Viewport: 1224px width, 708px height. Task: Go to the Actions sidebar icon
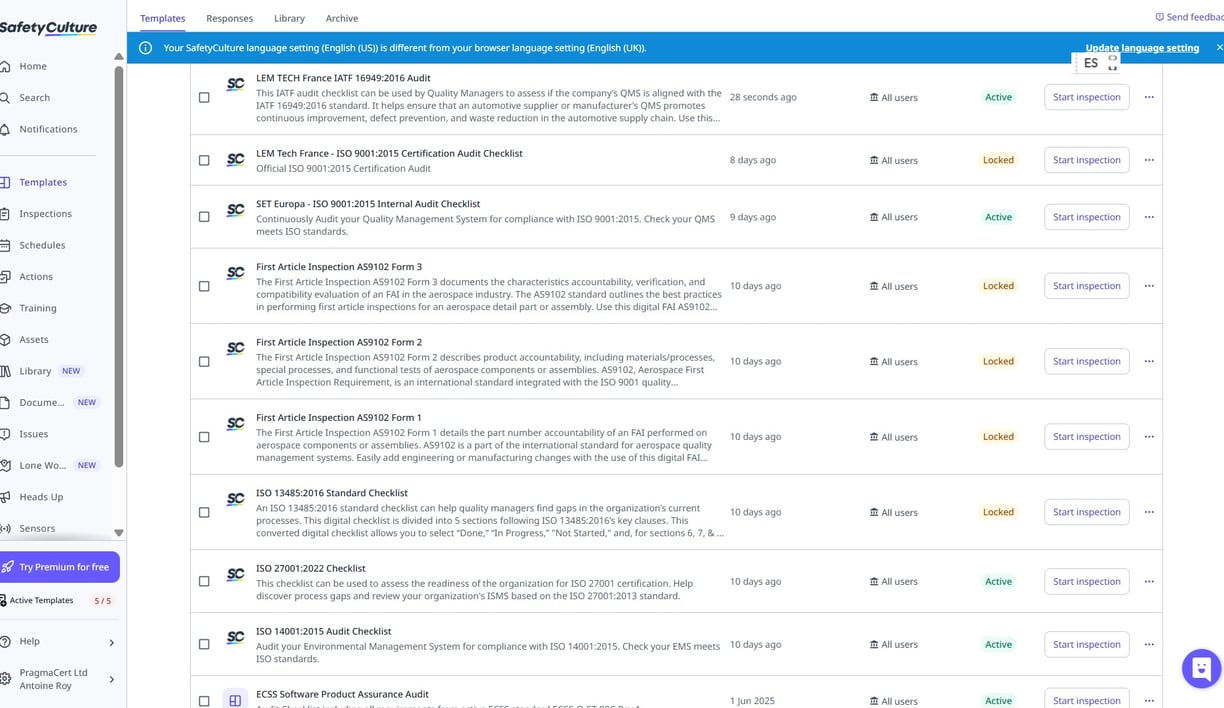(x=6, y=277)
